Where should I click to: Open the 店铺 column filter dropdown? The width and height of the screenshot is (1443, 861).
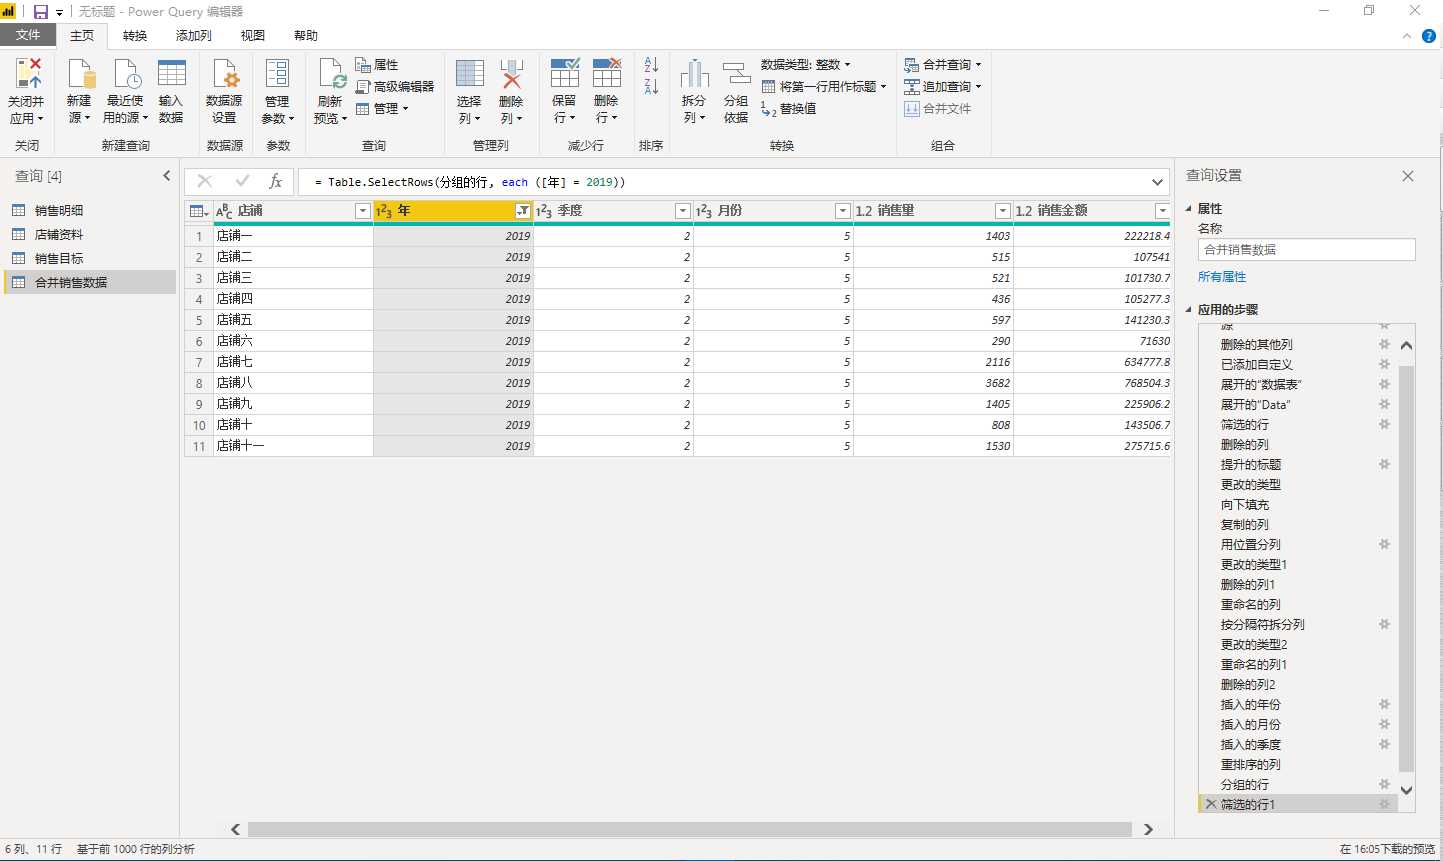click(x=363, y=211)
